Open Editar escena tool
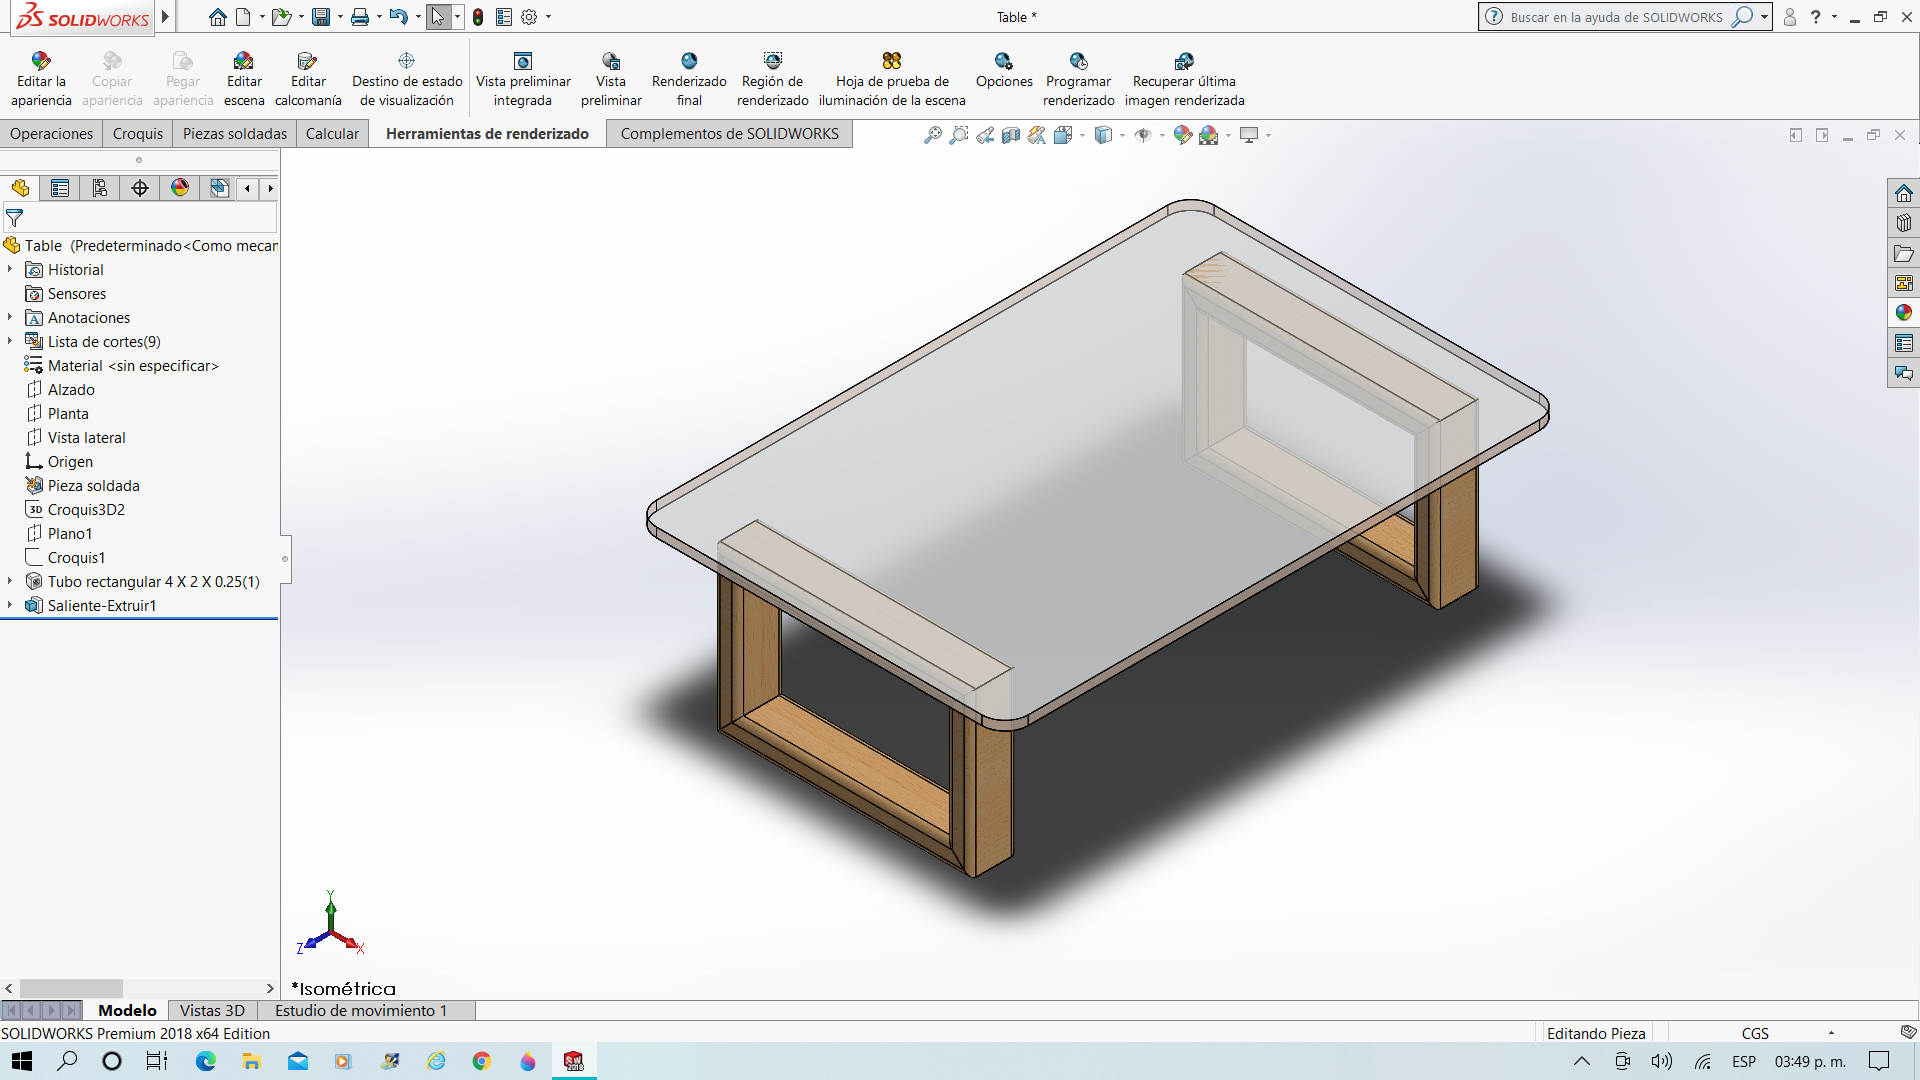The width and height of the screenshot is (1920, 1080). coord(244,80)
